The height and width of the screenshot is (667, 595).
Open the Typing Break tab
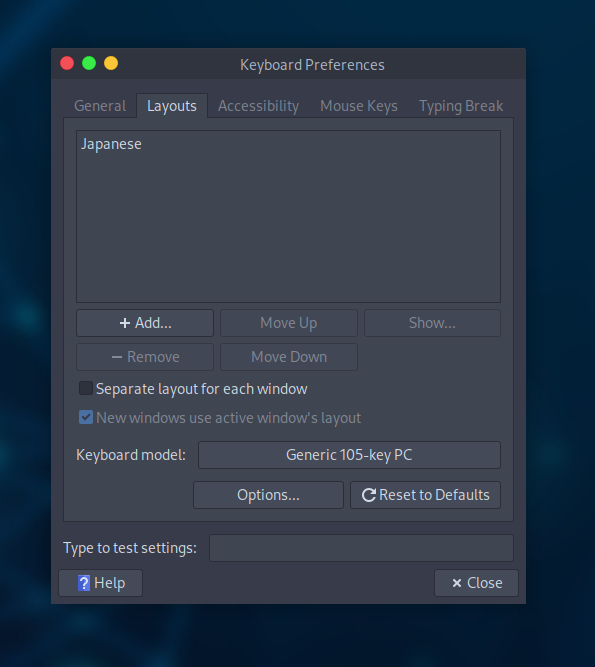click(461, 106)
